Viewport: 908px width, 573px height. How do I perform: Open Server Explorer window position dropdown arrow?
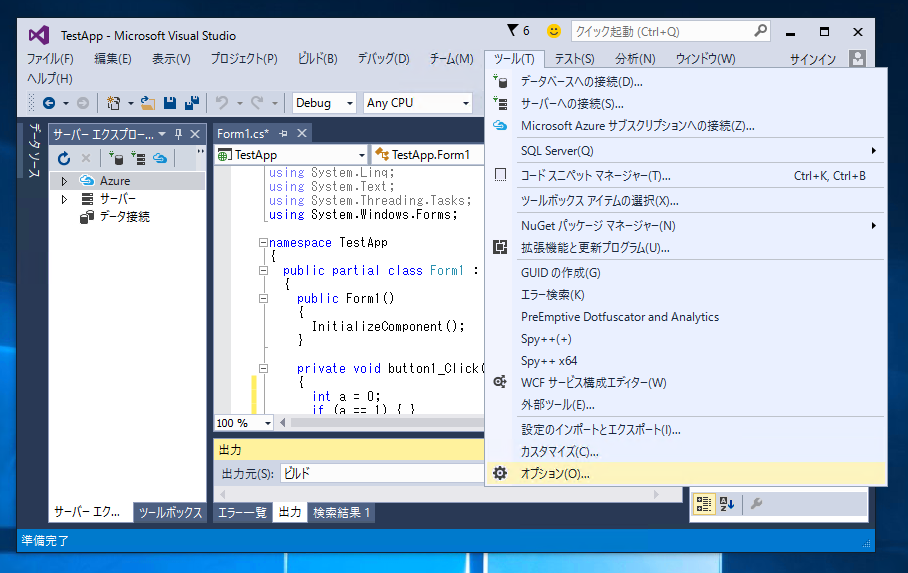click(x=162, y=134)
